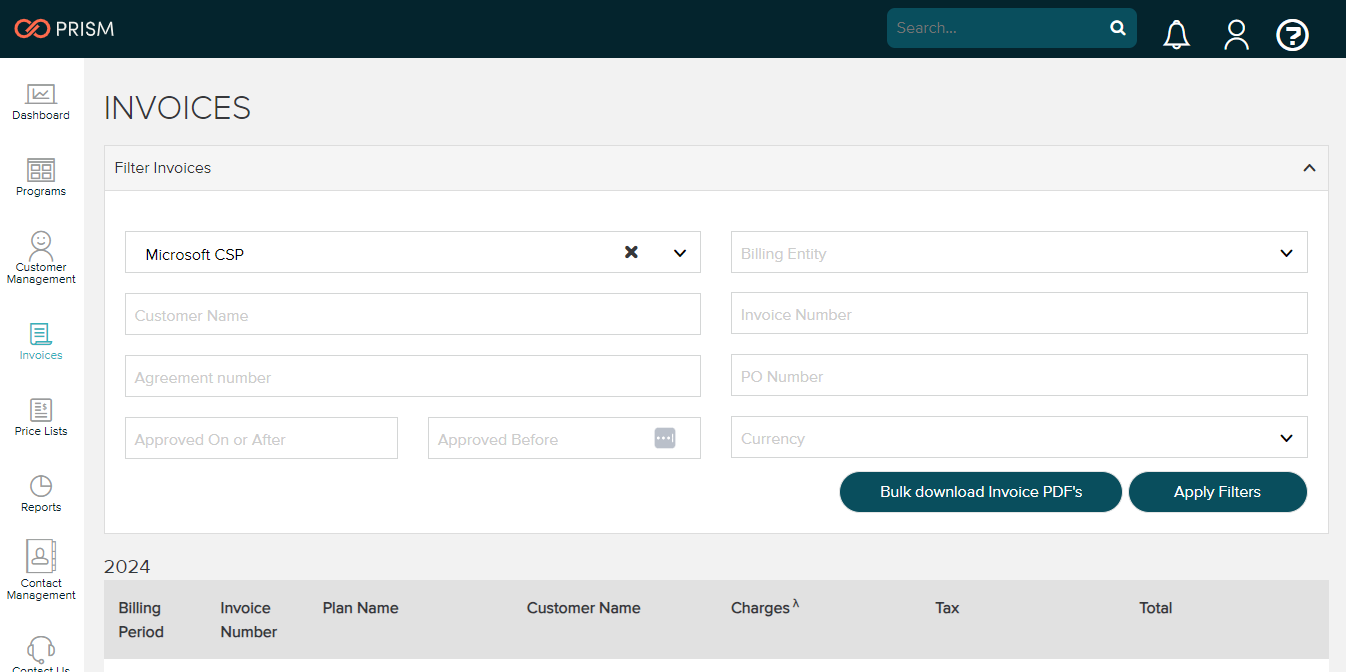The image size is (1346, 672).
Task: Click the PRISM logo
Action: point(64,29)
